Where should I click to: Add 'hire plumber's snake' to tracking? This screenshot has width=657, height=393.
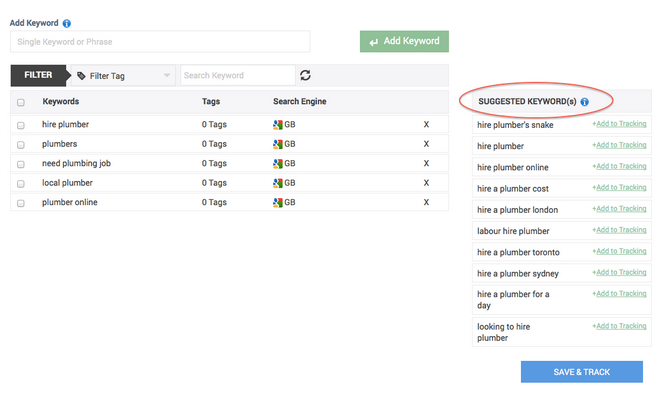619,124
